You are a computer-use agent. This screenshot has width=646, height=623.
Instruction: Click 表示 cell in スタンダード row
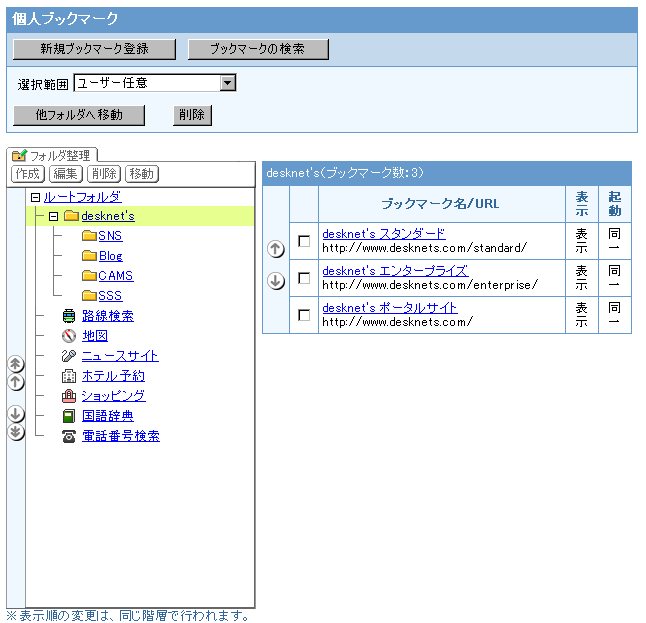click(x=582, y=241)
